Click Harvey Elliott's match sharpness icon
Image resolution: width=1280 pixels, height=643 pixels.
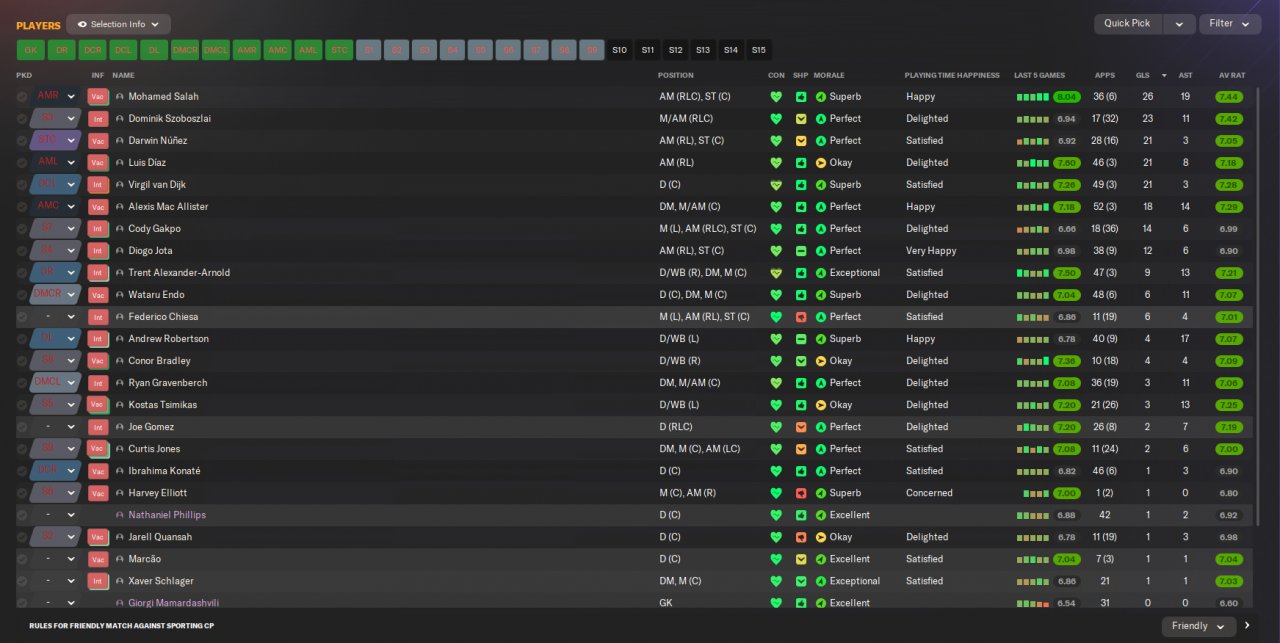point(801,493)
